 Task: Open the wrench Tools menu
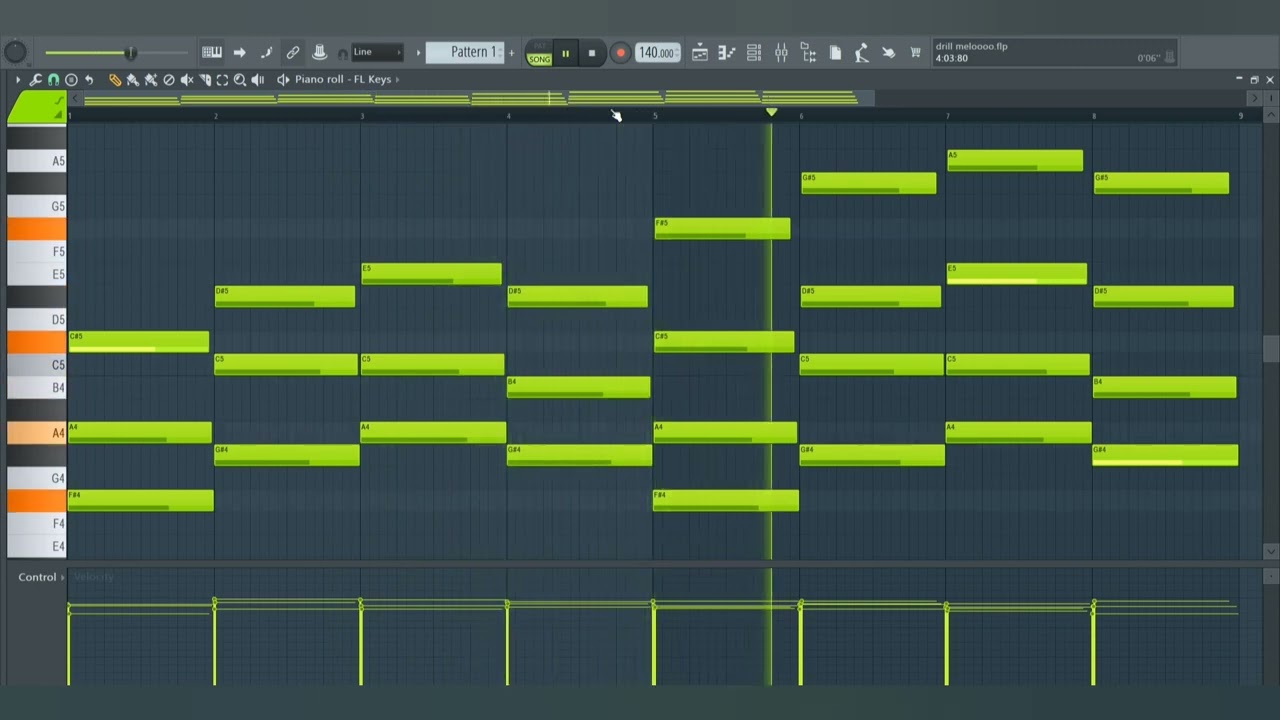[x=35, y=79]
